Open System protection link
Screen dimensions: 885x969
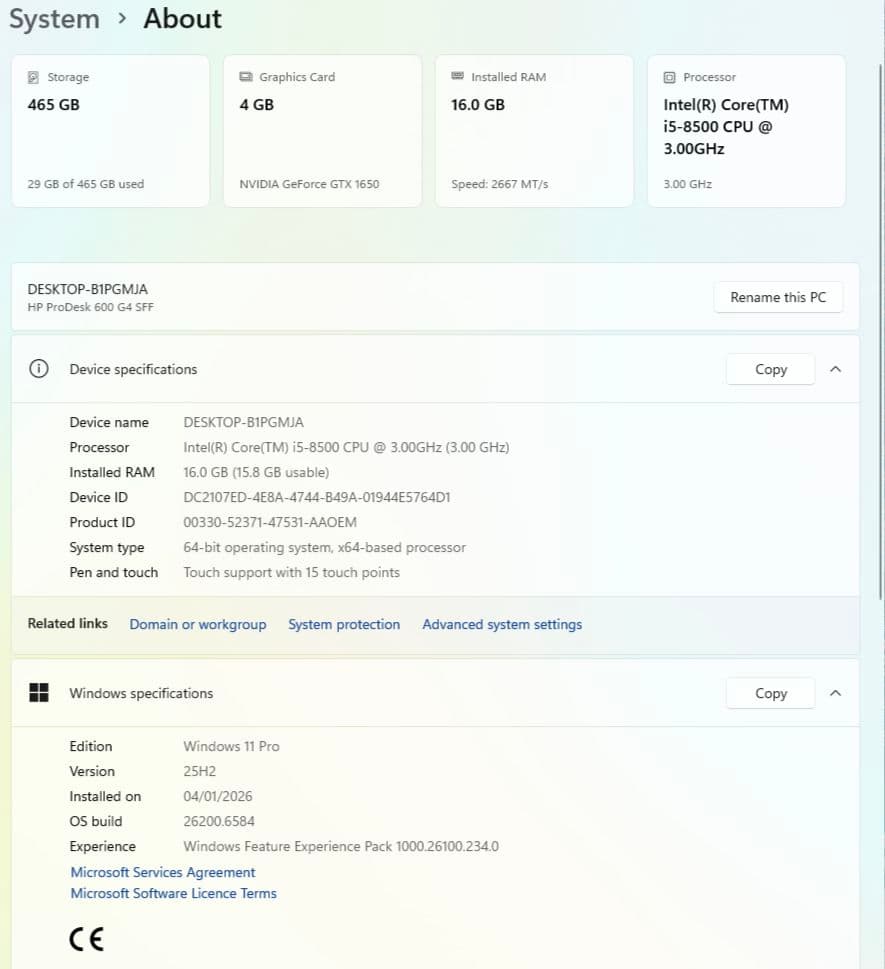coord(344,624)
